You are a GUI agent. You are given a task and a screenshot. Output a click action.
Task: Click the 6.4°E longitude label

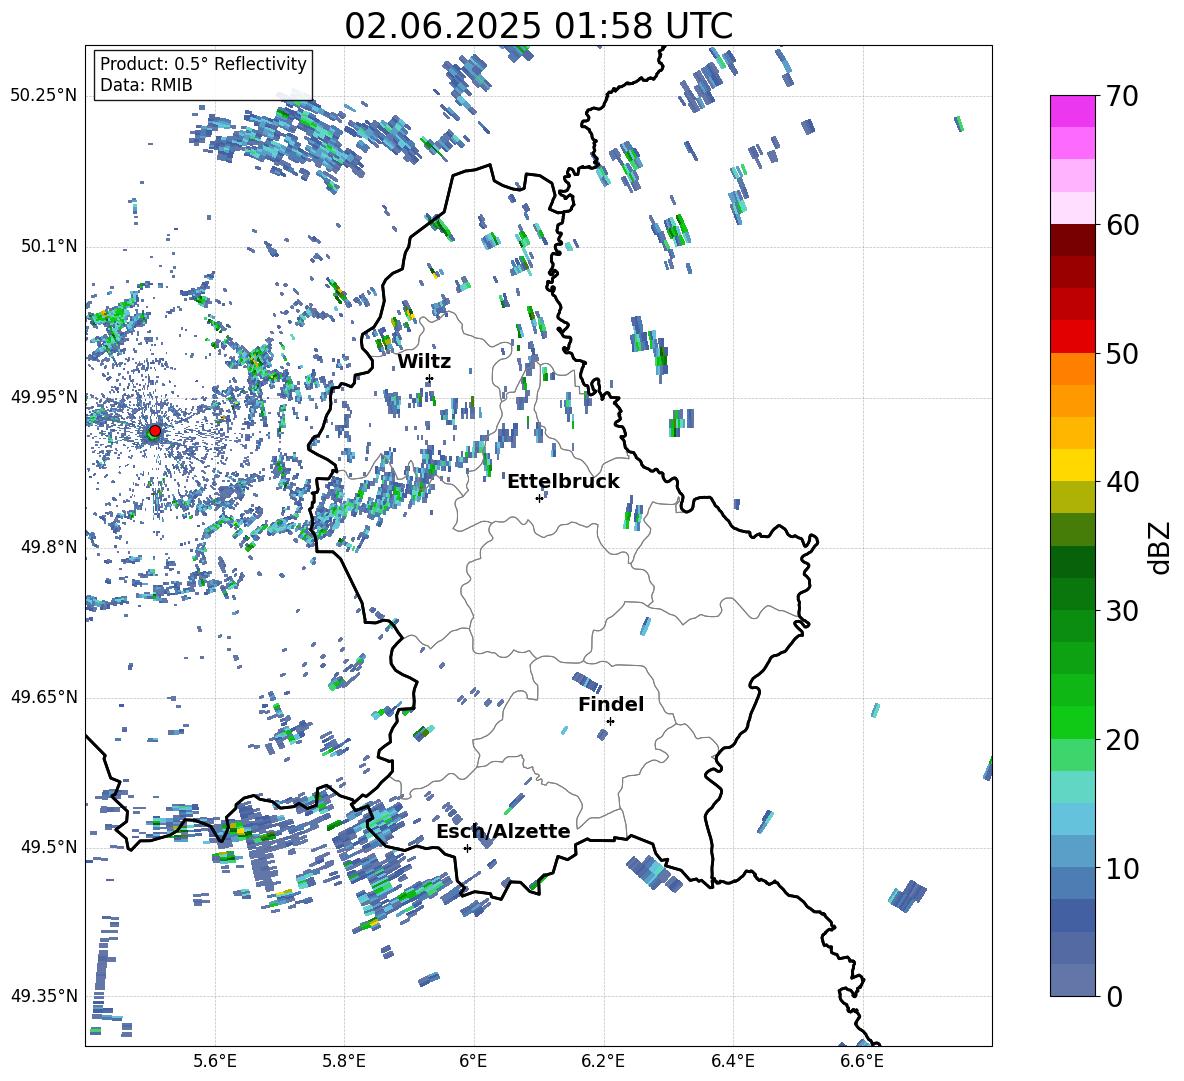coord(732,1061)
